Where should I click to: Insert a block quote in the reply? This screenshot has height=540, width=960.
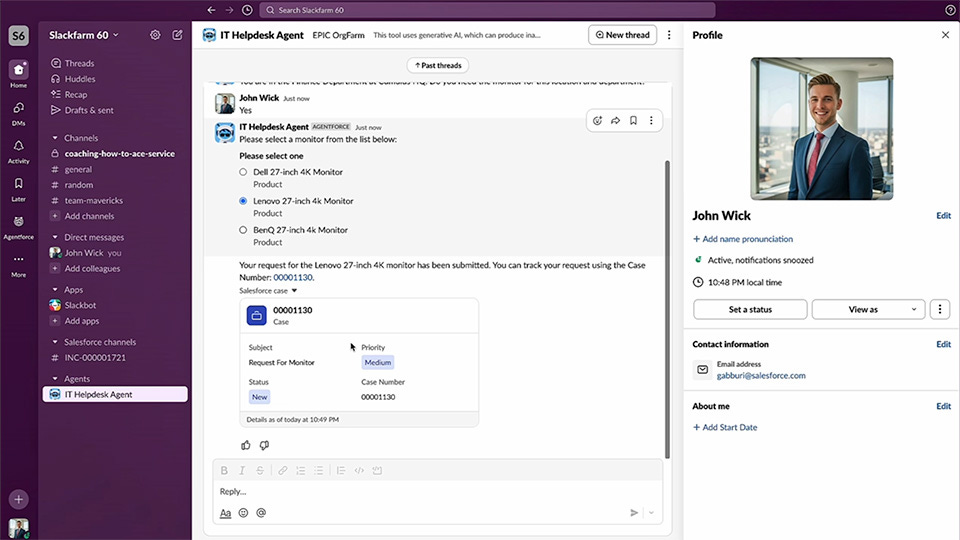coord(341,470)
